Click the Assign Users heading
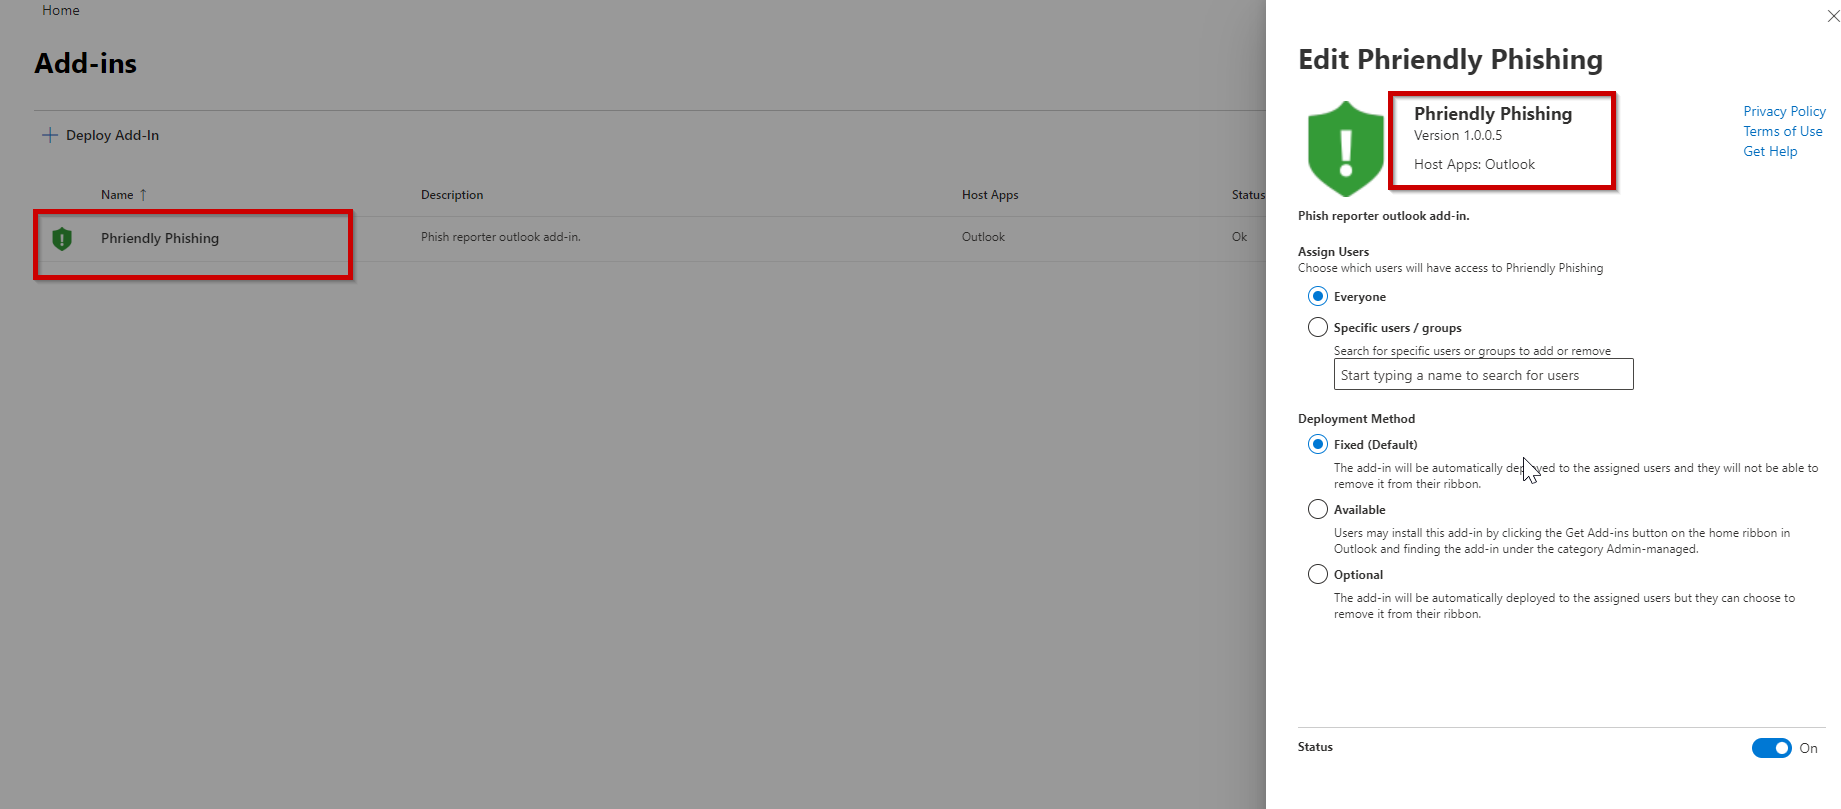Screen dimensions: 1841x809 point(1333,252)
